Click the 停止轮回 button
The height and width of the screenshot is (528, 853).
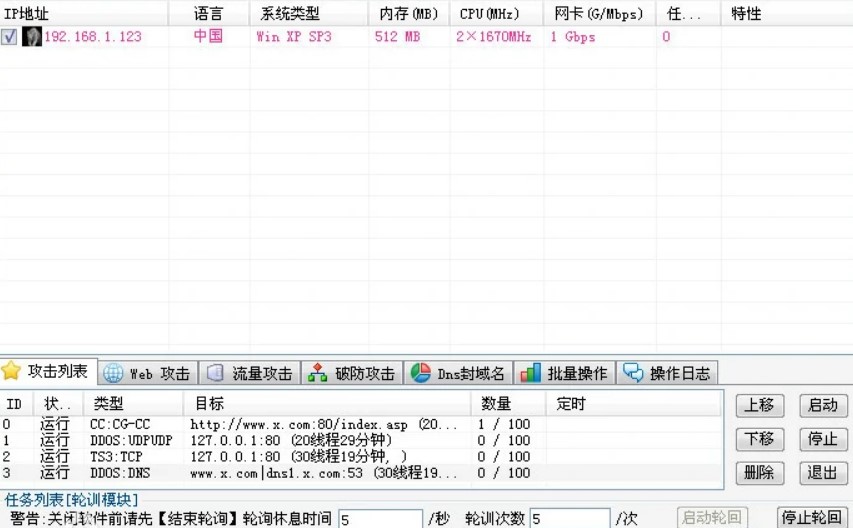pos(812,517)
